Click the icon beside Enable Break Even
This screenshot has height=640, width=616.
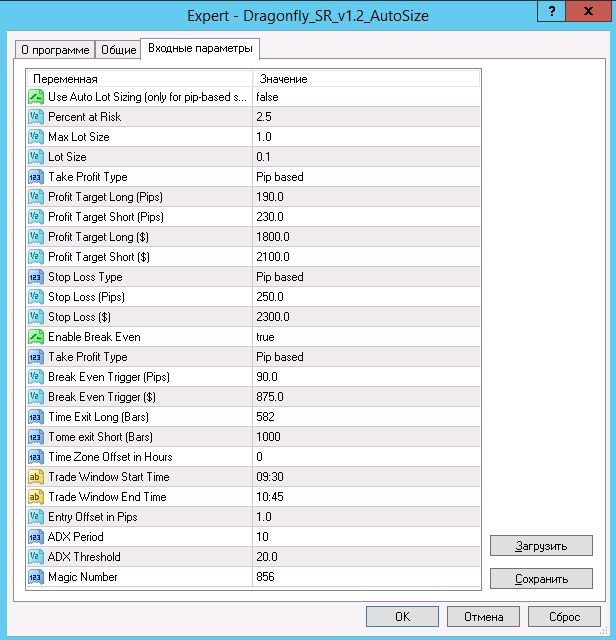36,337
